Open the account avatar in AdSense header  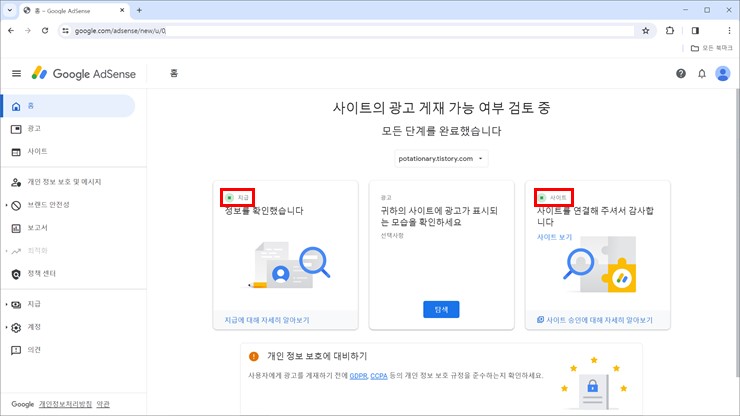(723, 74)
